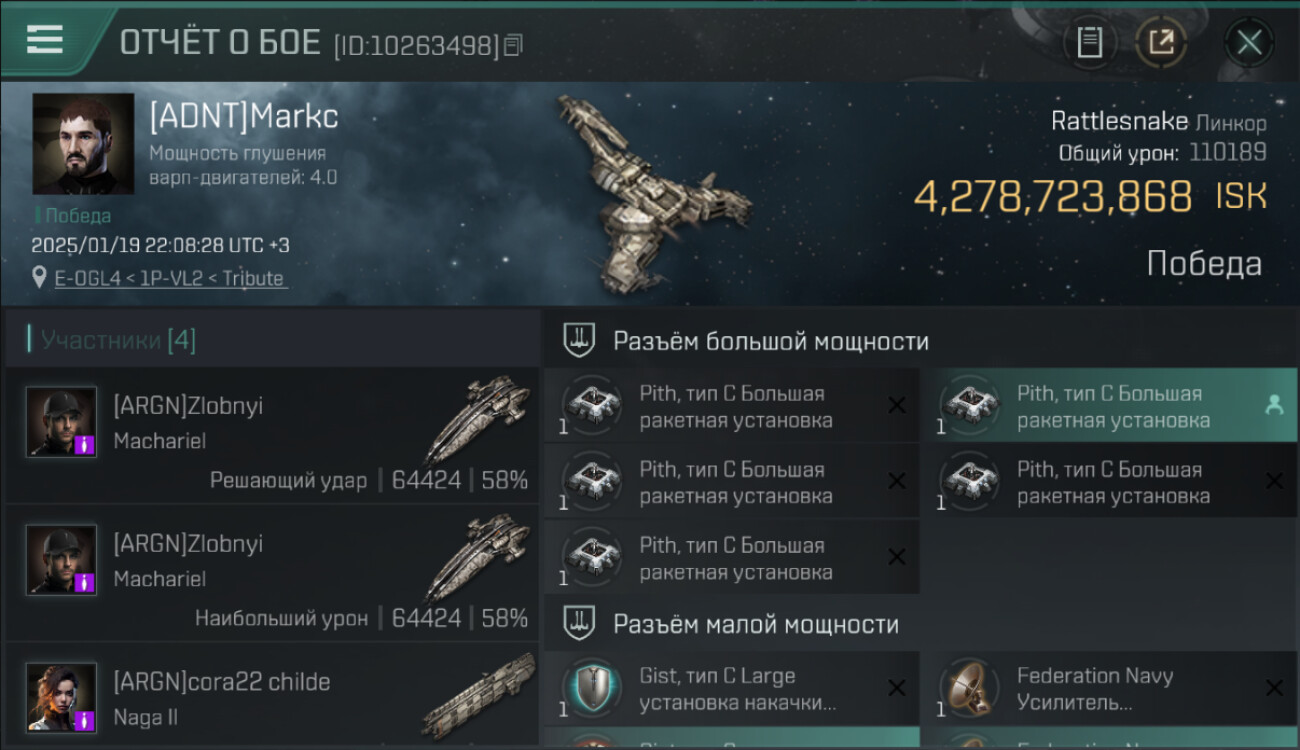Click the person icon on highlighted launcher
Screen dimensions: 1300x750
(x=1274, y=405)
